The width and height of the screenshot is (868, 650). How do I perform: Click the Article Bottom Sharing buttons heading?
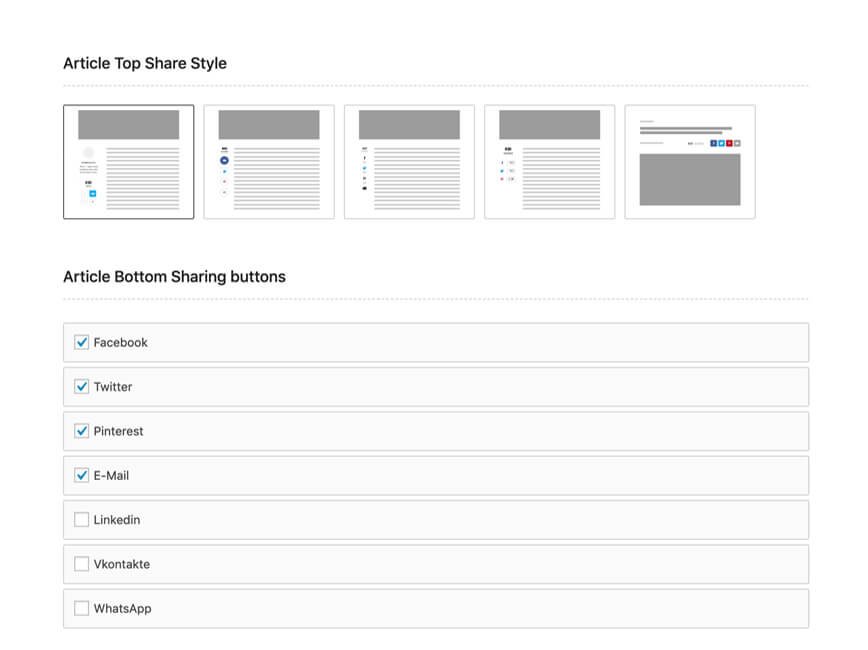click(174, 277)
